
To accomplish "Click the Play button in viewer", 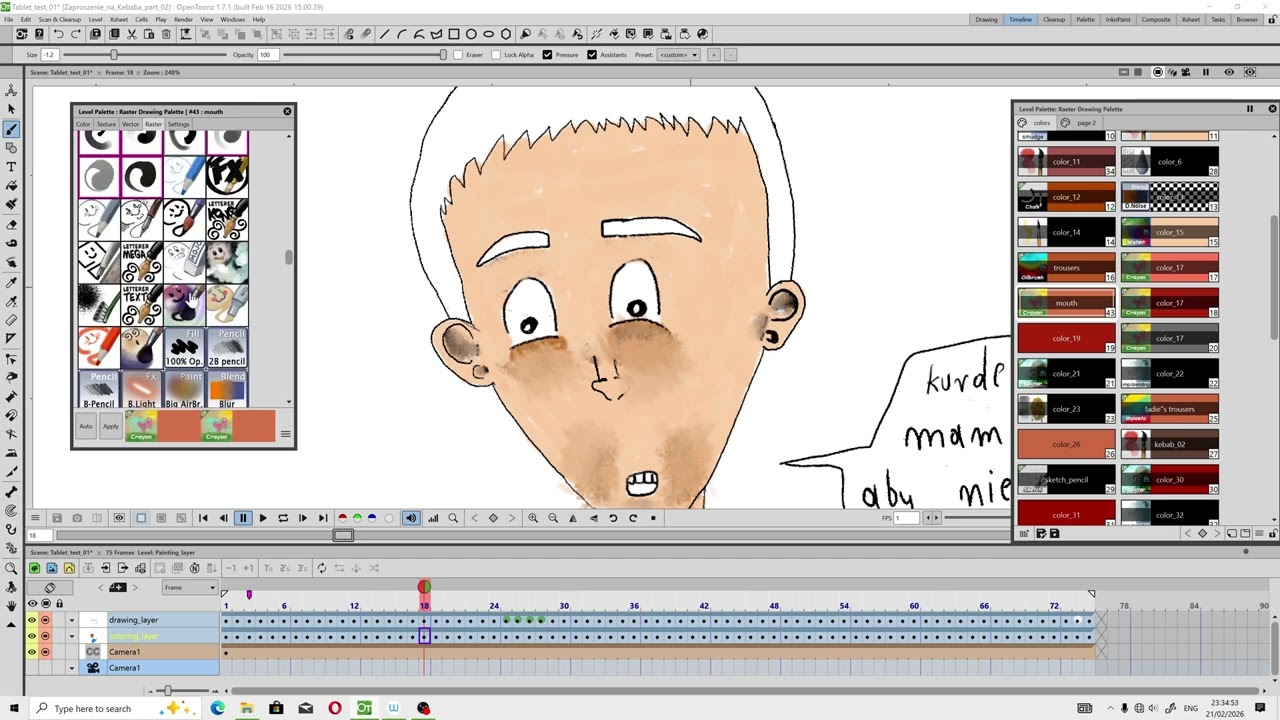I will tap(263, 518).
